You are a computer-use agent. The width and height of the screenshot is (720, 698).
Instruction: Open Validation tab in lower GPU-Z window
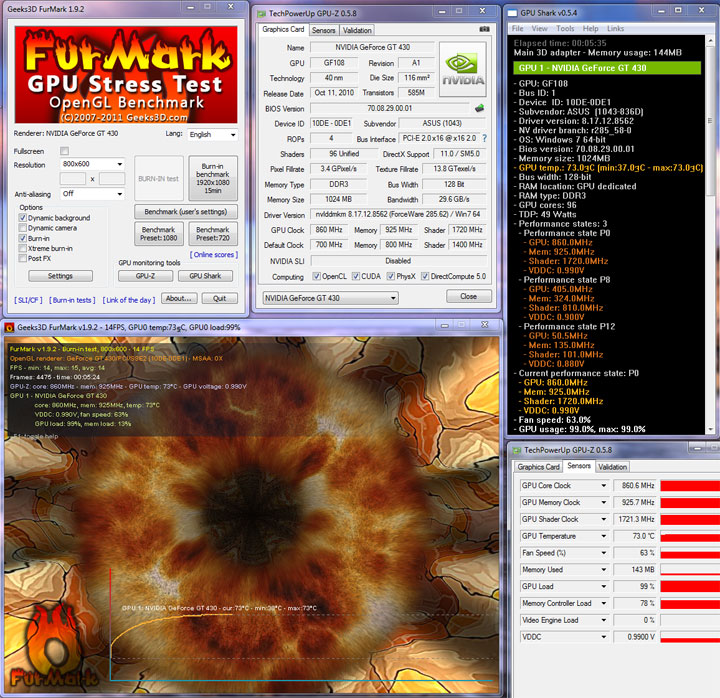coord(612,467)
